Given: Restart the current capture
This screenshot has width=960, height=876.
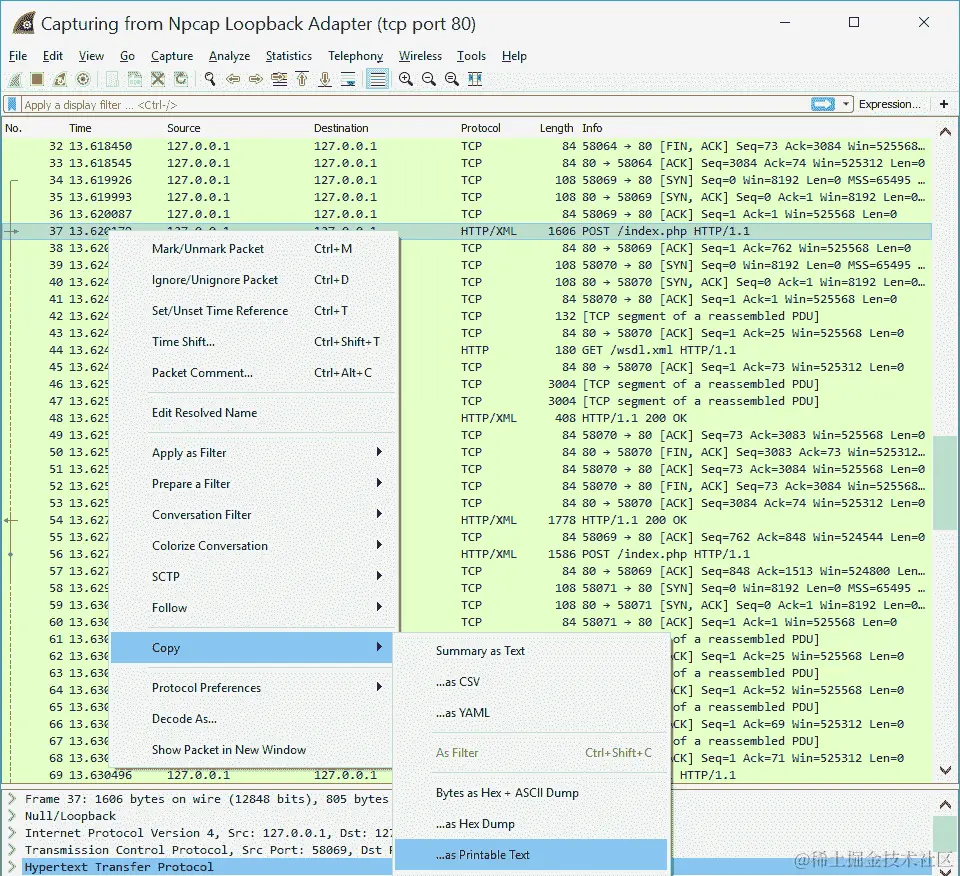Looking at the screenshot, I should point(60,79).
